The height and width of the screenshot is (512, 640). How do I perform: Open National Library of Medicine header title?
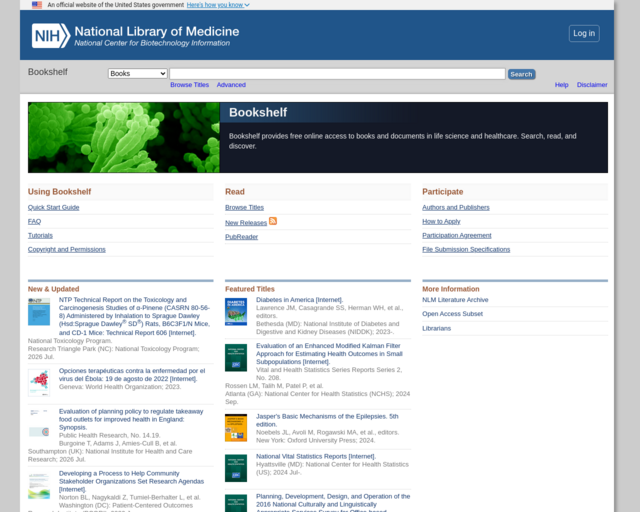pyautogui.click(x=157, y=31)
